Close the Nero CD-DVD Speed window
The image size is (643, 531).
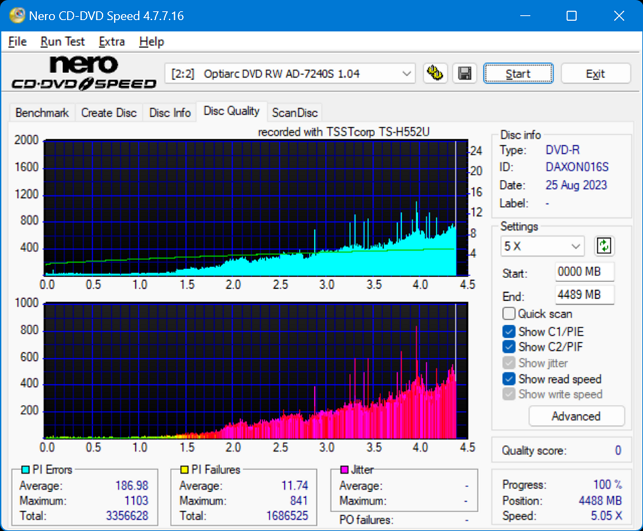619,16
